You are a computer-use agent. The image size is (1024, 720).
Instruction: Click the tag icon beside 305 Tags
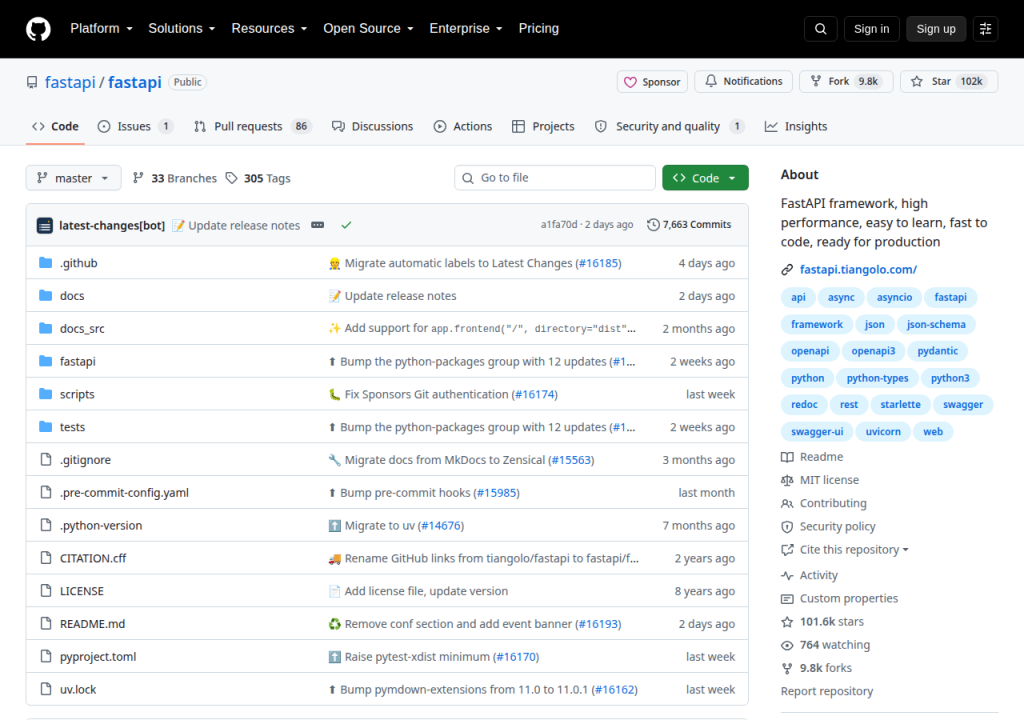pyautogui.click(x=231, y=178)
